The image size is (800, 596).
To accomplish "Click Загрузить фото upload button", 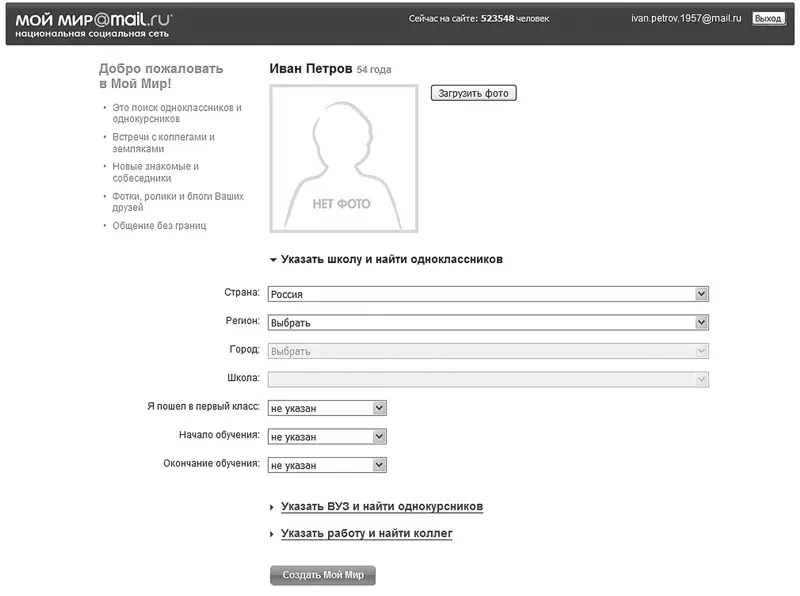I will tap(473, 93).
